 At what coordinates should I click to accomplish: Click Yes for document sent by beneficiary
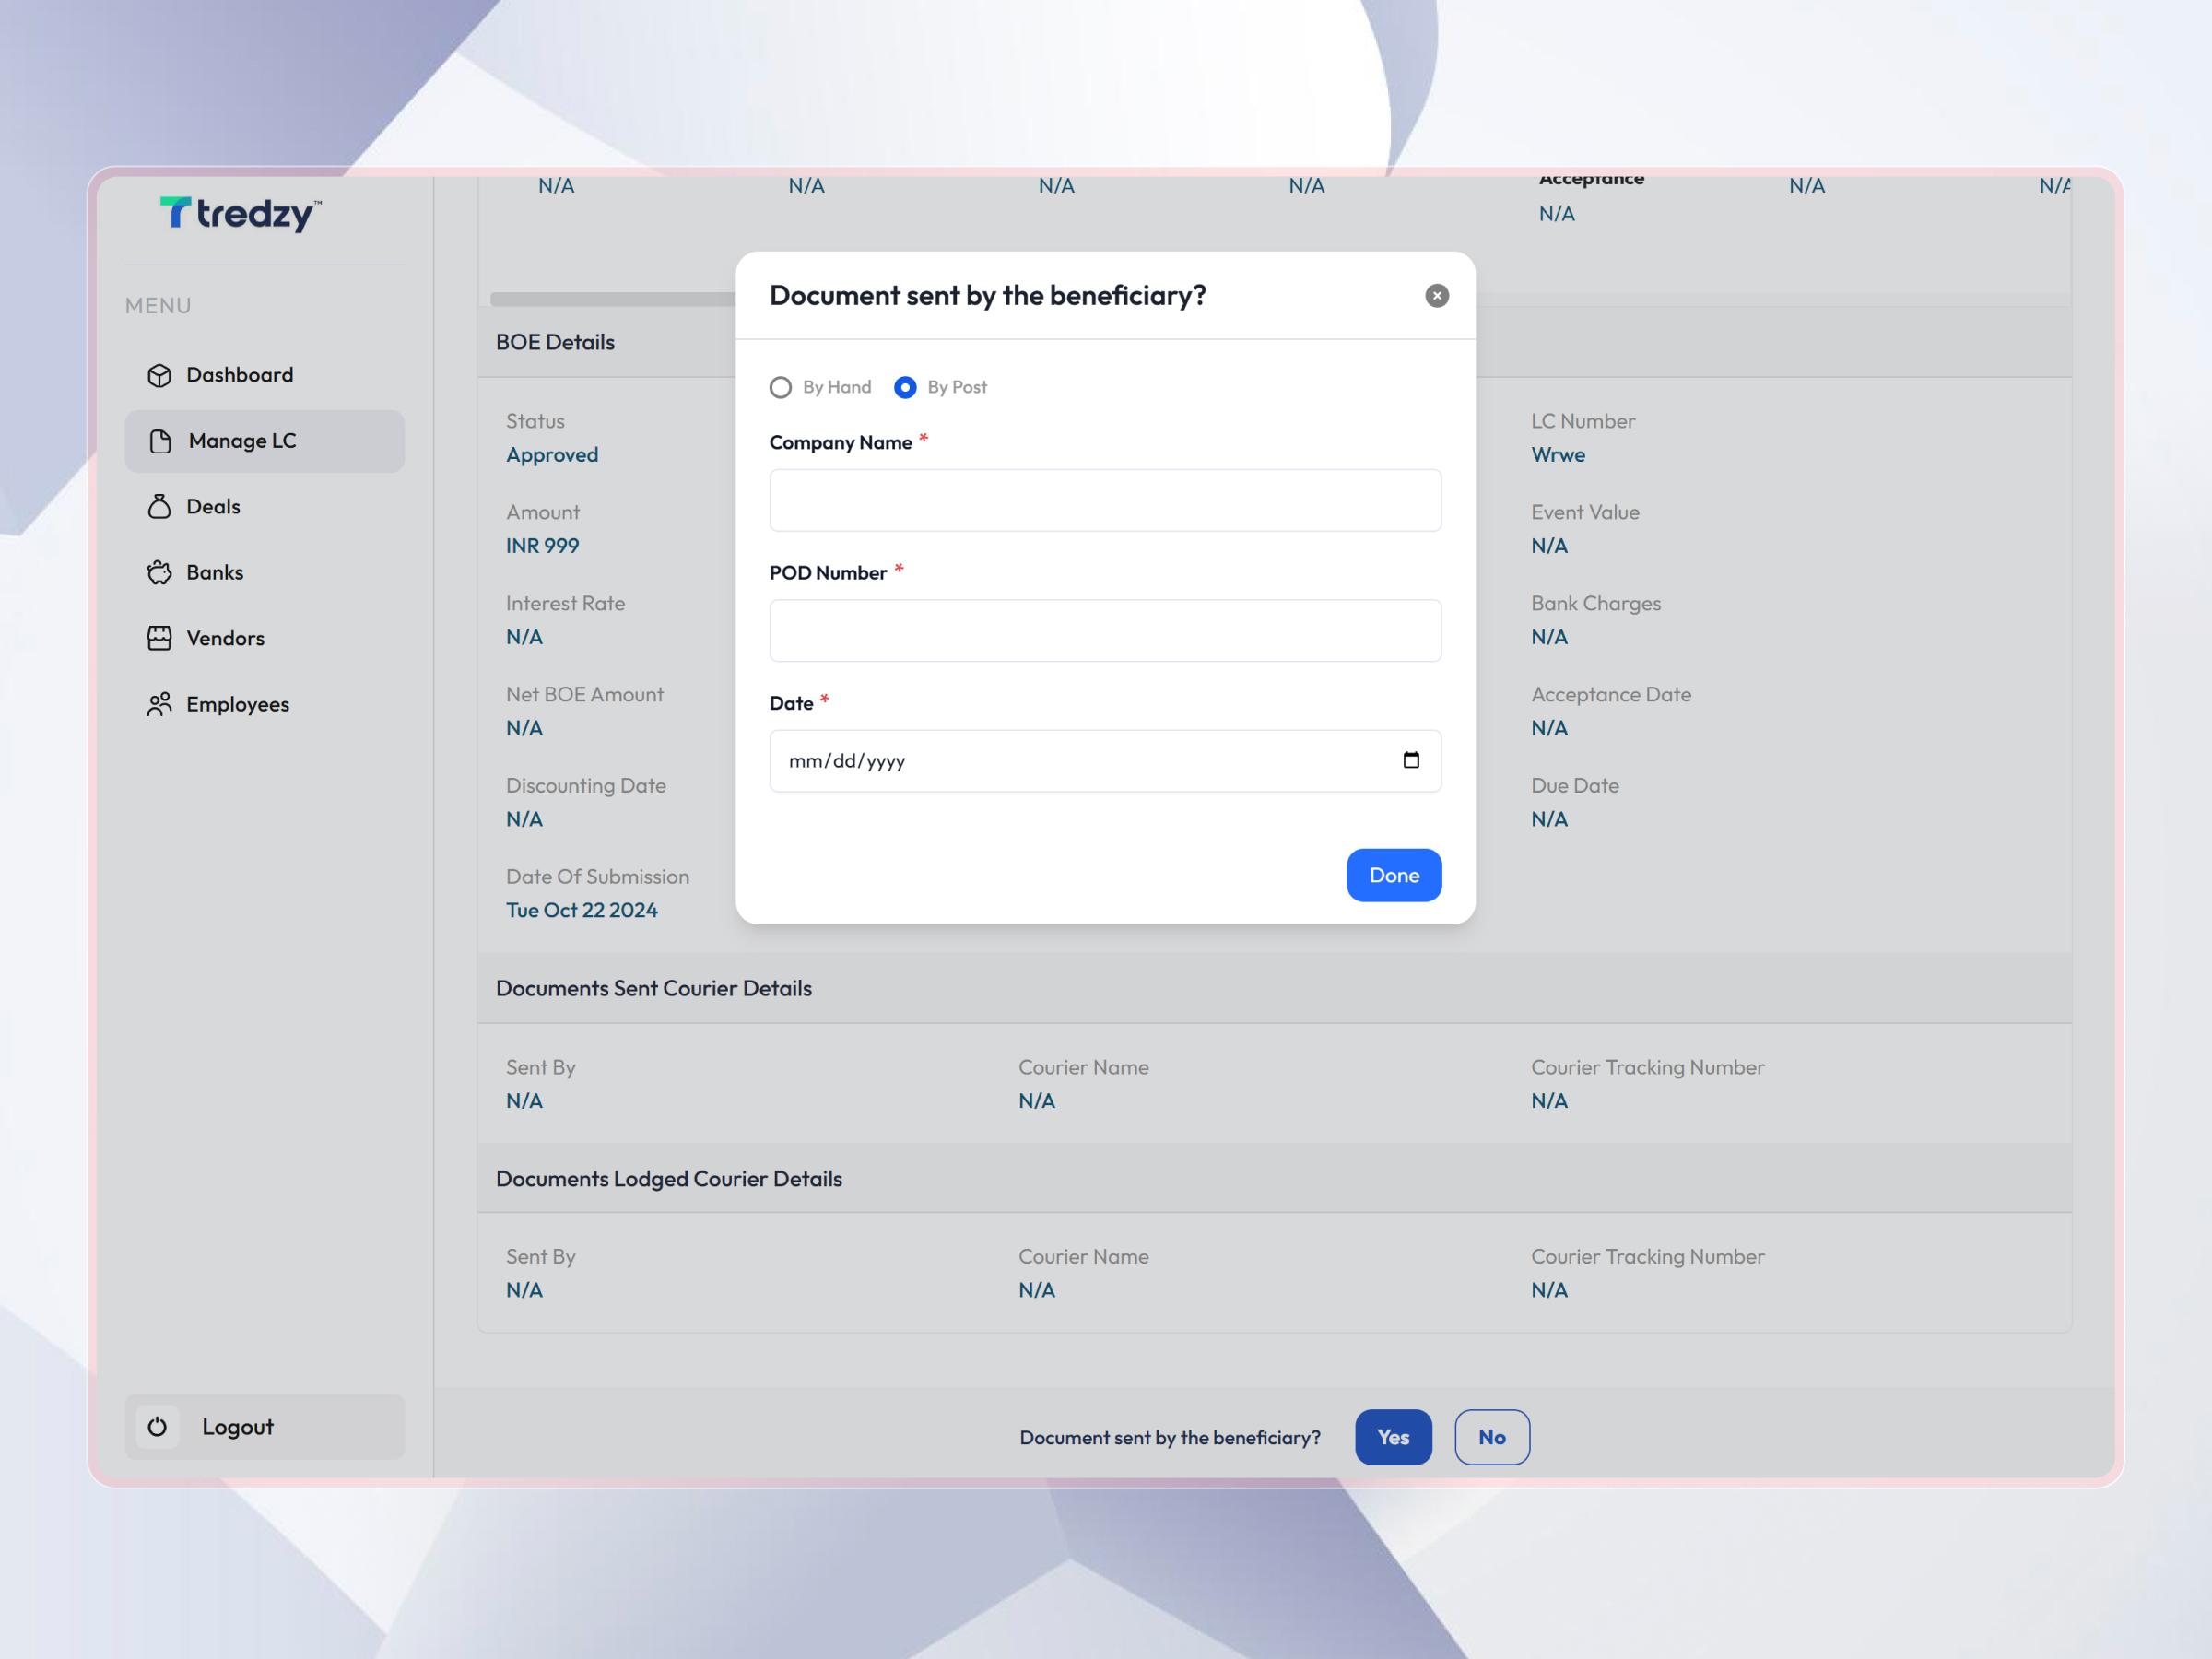click(x=1393, y=1437)
